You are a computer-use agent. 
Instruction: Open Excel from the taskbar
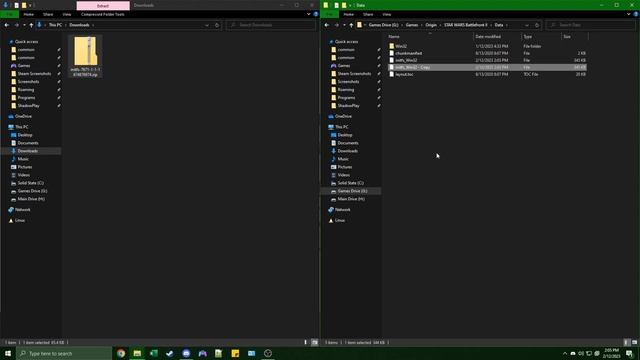point(153,353)
